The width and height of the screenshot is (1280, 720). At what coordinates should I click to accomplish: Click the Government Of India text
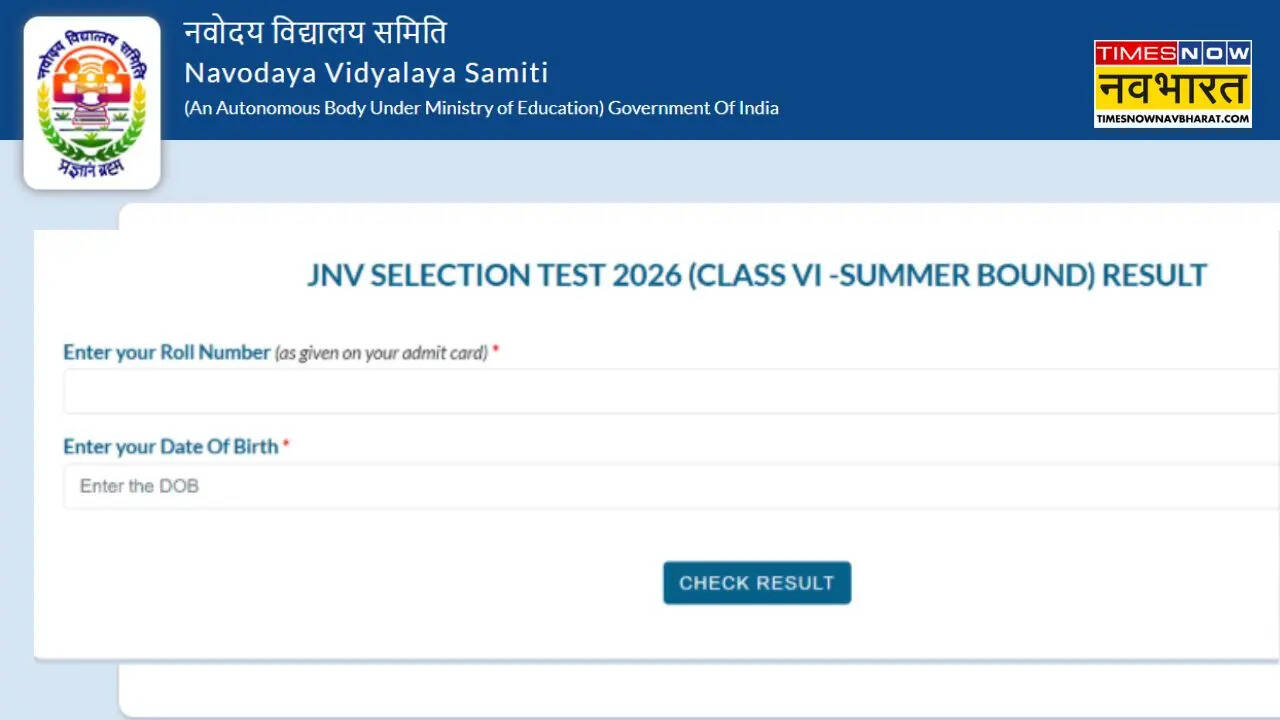click(x=693, y=108)
